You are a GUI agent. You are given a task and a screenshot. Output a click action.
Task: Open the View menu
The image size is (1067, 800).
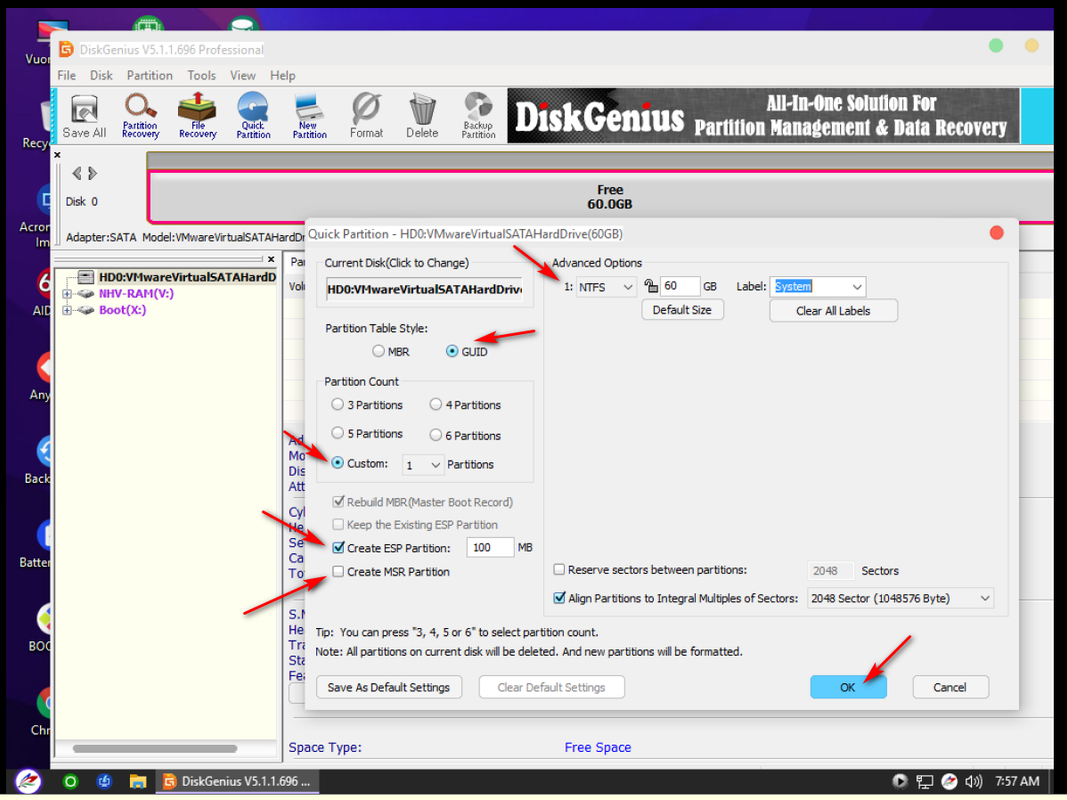[x=242, y=75]
